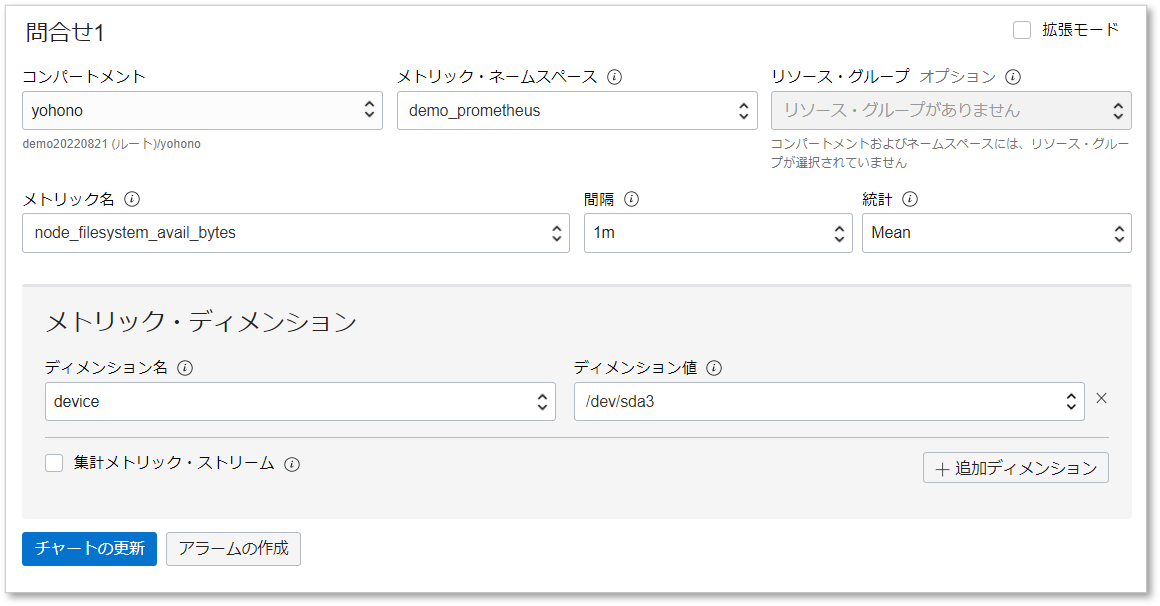Screen dimensions: 1160x606
Task: Click the 集計メトリック・ストリーム info icon
Action: 290,464
